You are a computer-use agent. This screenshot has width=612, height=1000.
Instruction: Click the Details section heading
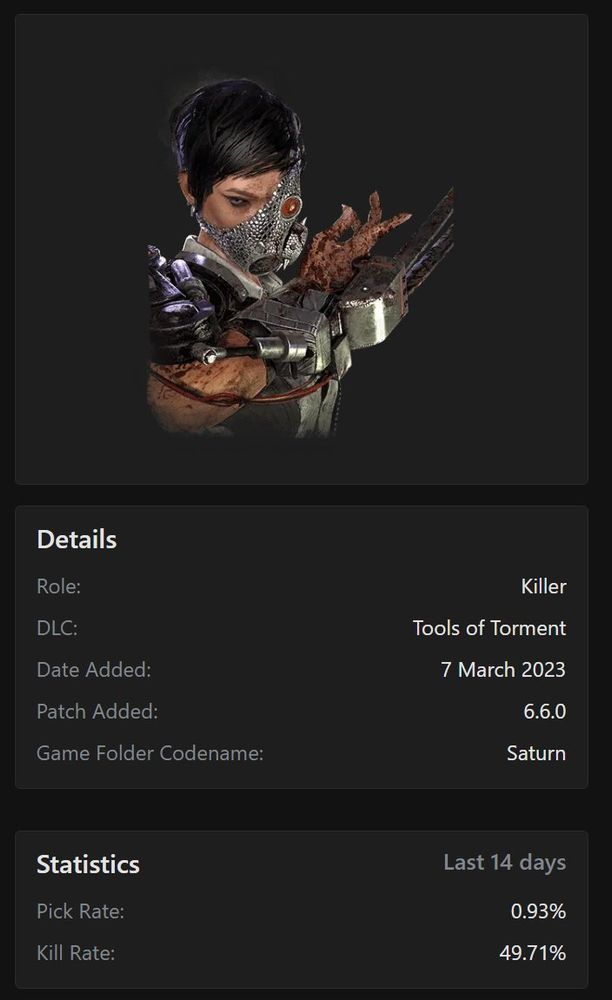click(76, 540)
